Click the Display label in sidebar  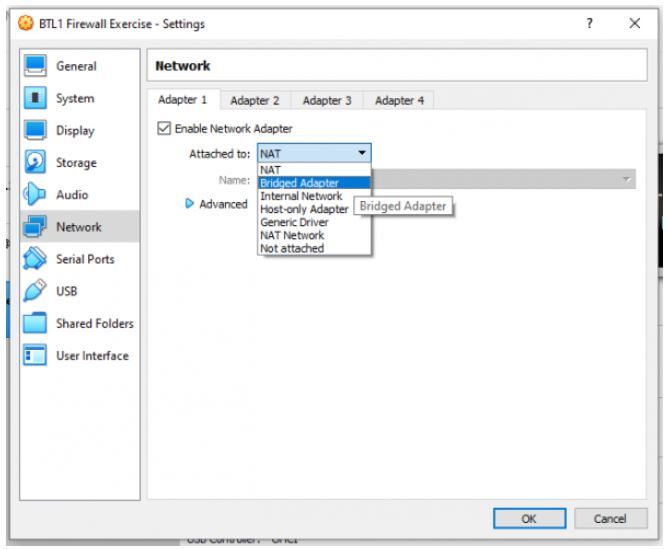click(75, 131)
